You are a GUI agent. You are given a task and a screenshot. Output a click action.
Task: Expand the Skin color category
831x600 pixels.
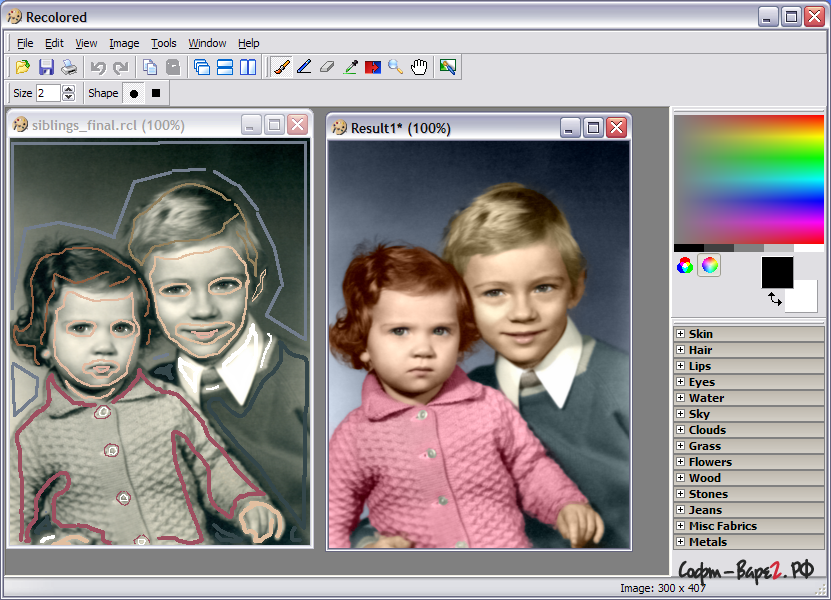(x=680, y=333)
